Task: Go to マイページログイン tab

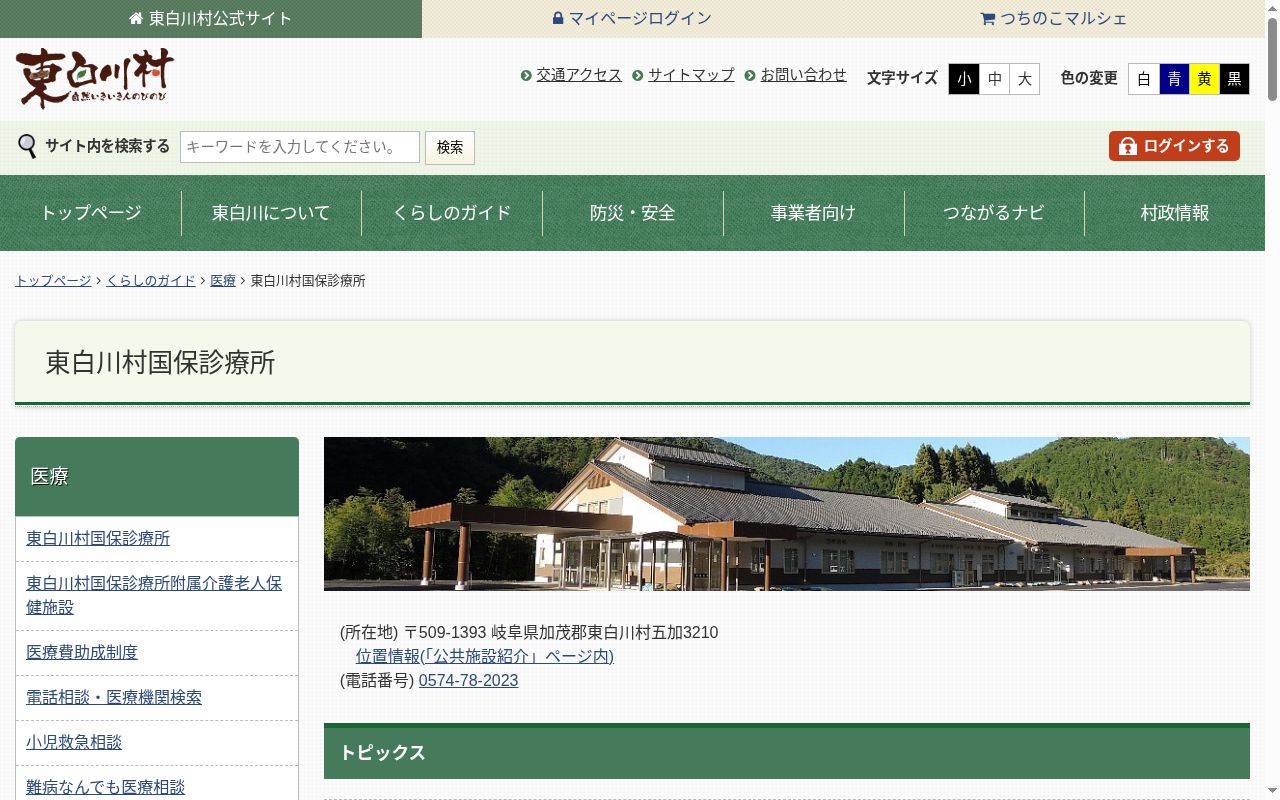Action: [633, 19]
